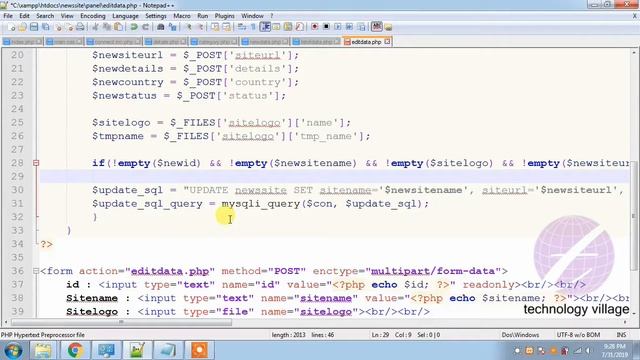Start macro recording with red dot icon

(314, 27)
